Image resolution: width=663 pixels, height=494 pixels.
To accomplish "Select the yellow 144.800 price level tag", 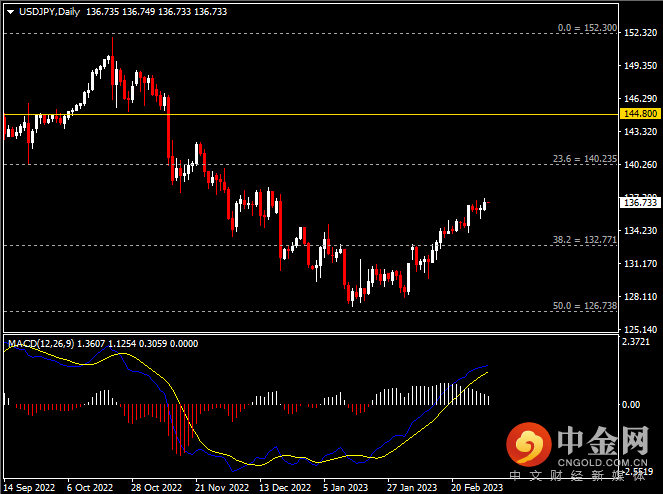I will 638,115.
